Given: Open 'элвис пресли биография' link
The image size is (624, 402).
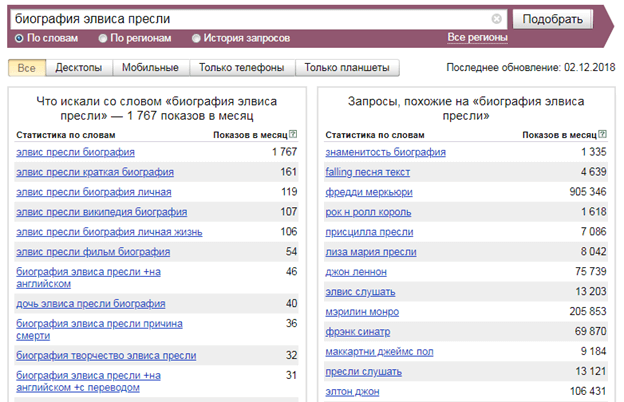Looking at the screenshot, I should pyautogui.click(x=75, y=152).
